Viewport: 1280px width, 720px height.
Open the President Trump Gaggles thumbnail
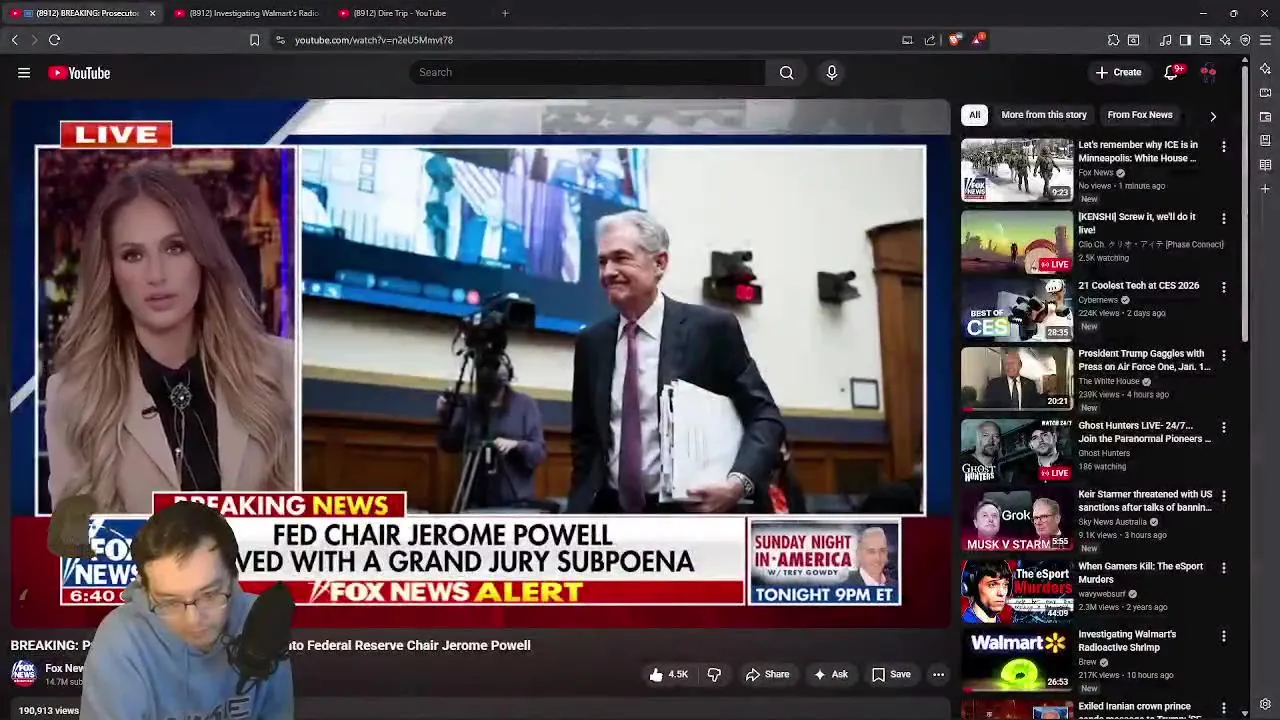(1017, 378)
